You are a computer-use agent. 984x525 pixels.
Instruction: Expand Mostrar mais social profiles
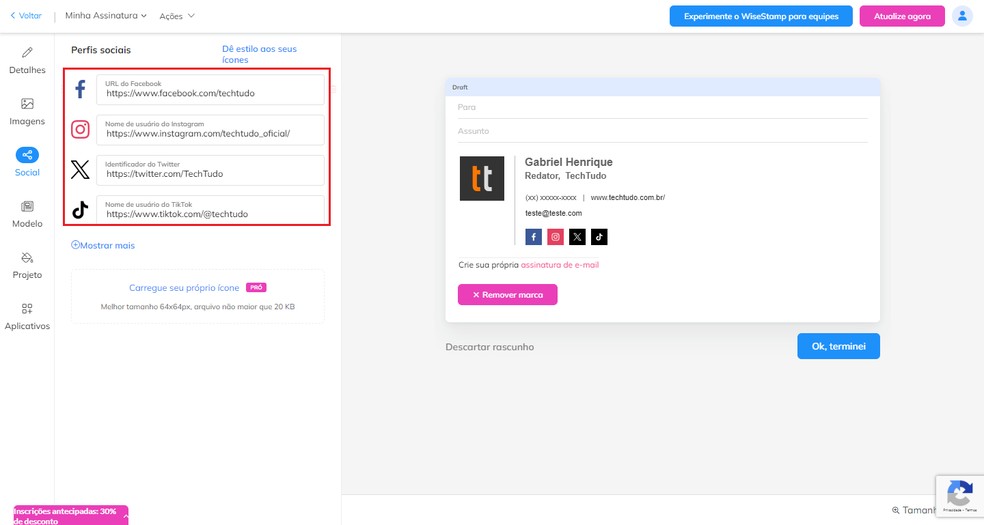click(x=103, y=245)
